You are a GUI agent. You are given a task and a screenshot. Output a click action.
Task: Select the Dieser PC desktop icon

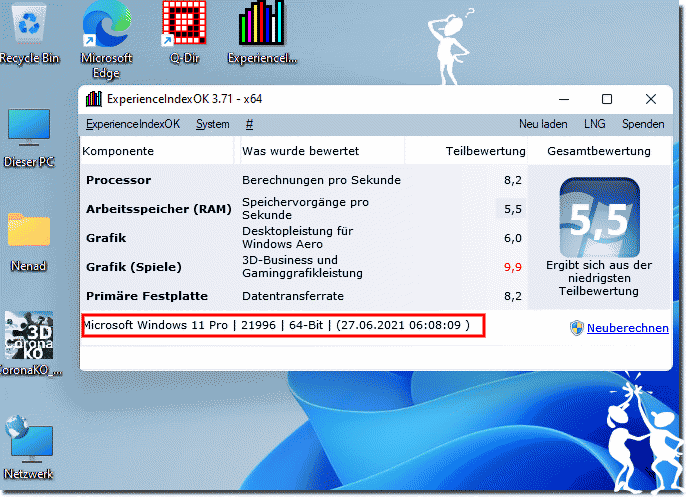point(29,138)
